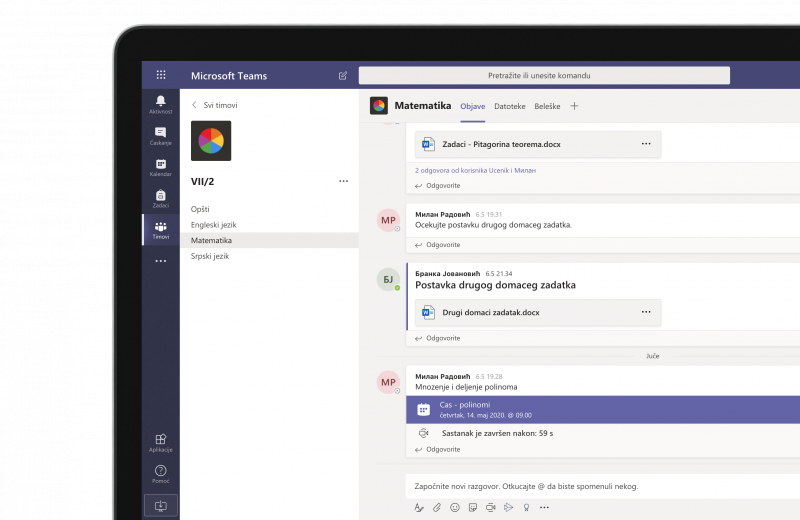
Task: Click Milan Radović avatar on polinoma message
Action: coord(388,382)
